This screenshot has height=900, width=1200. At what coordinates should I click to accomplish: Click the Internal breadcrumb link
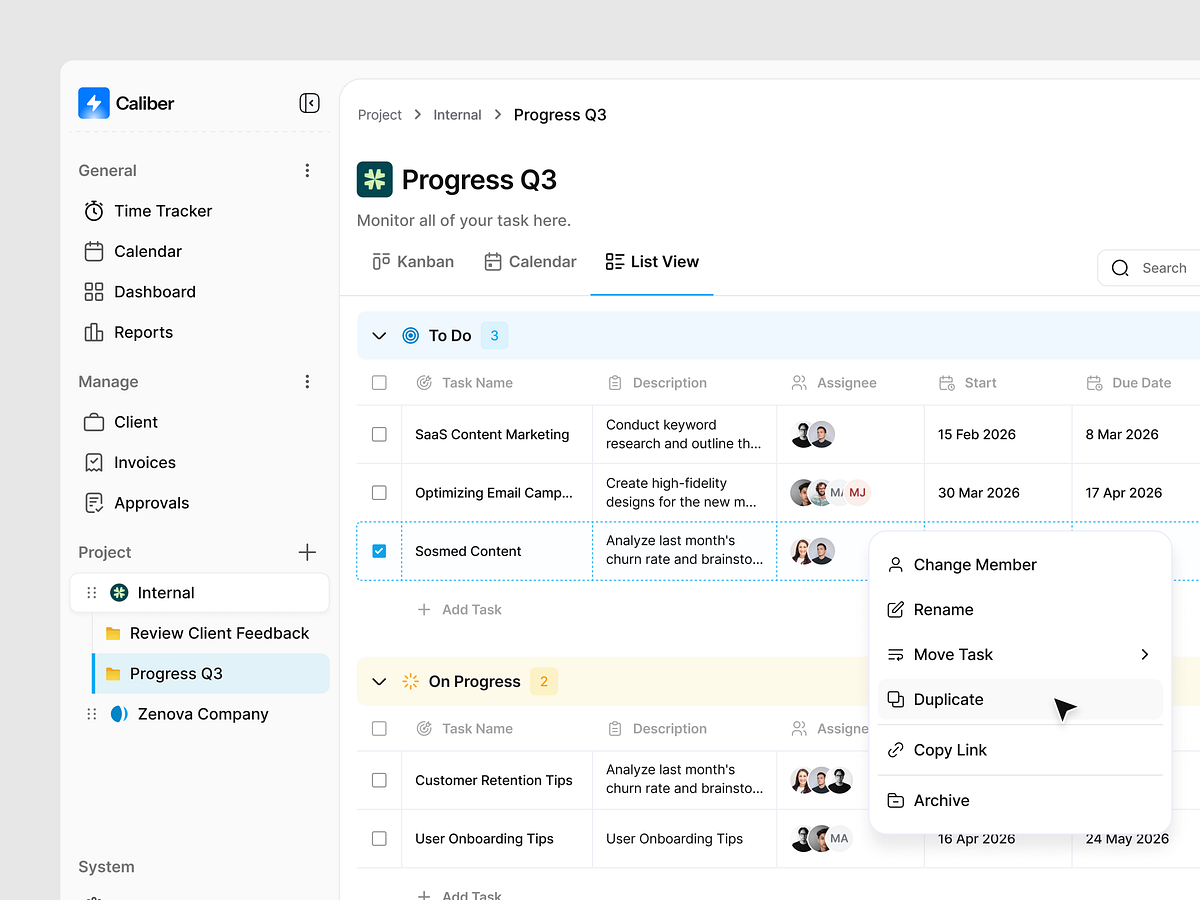pyautogui.click(x=457, y=115)
